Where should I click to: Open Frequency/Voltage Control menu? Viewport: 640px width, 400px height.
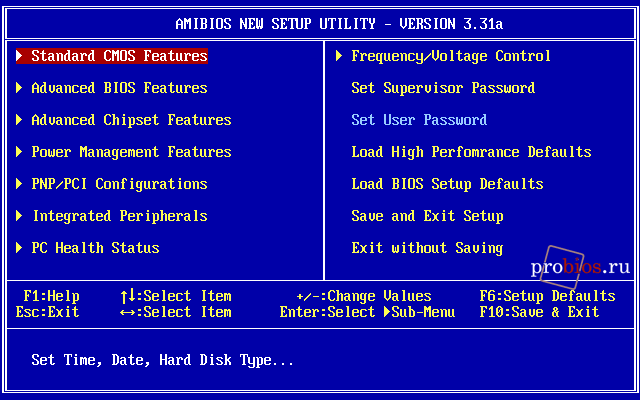(x=451, y=56)
